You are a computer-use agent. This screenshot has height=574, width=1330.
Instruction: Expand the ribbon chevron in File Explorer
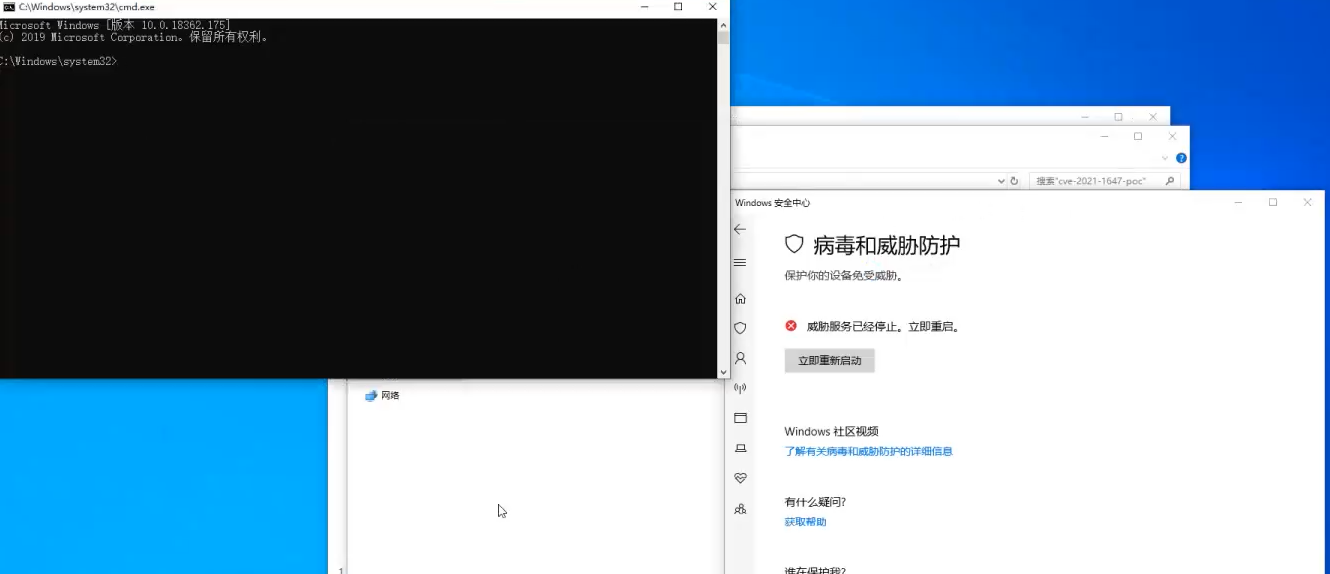[1165, 158]
